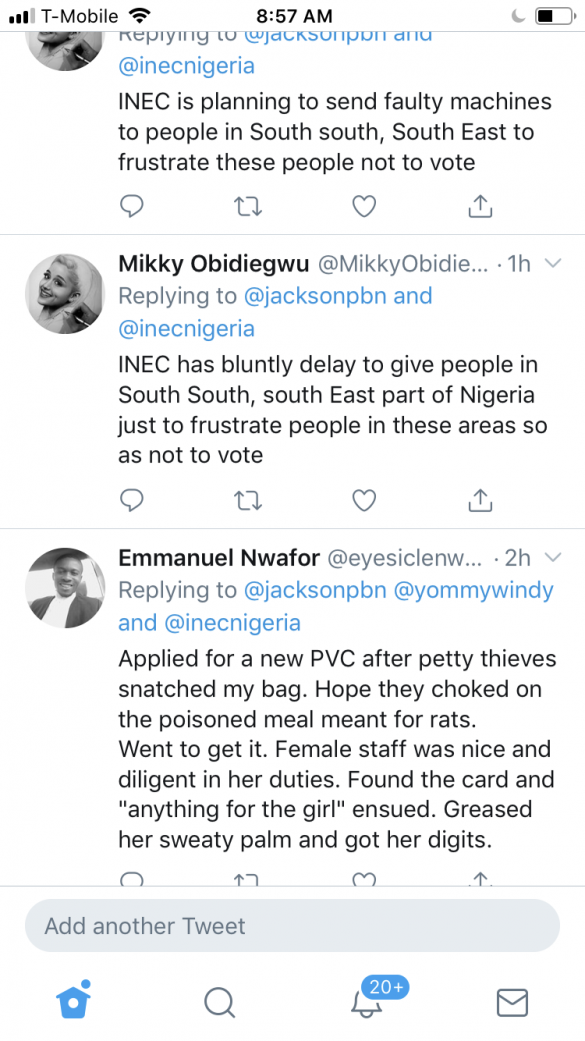This screenshot has height=1041, width=585.
Task: Reply to the faulty machines tweet
Action: click(131, 206)
